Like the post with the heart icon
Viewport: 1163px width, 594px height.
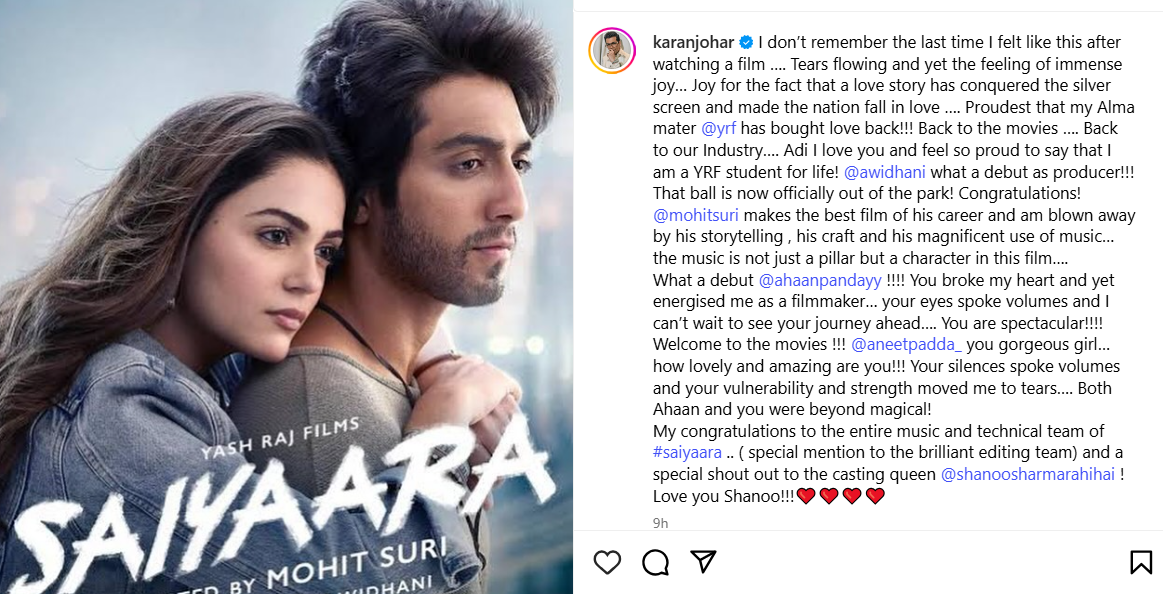[x=607, y=562]
